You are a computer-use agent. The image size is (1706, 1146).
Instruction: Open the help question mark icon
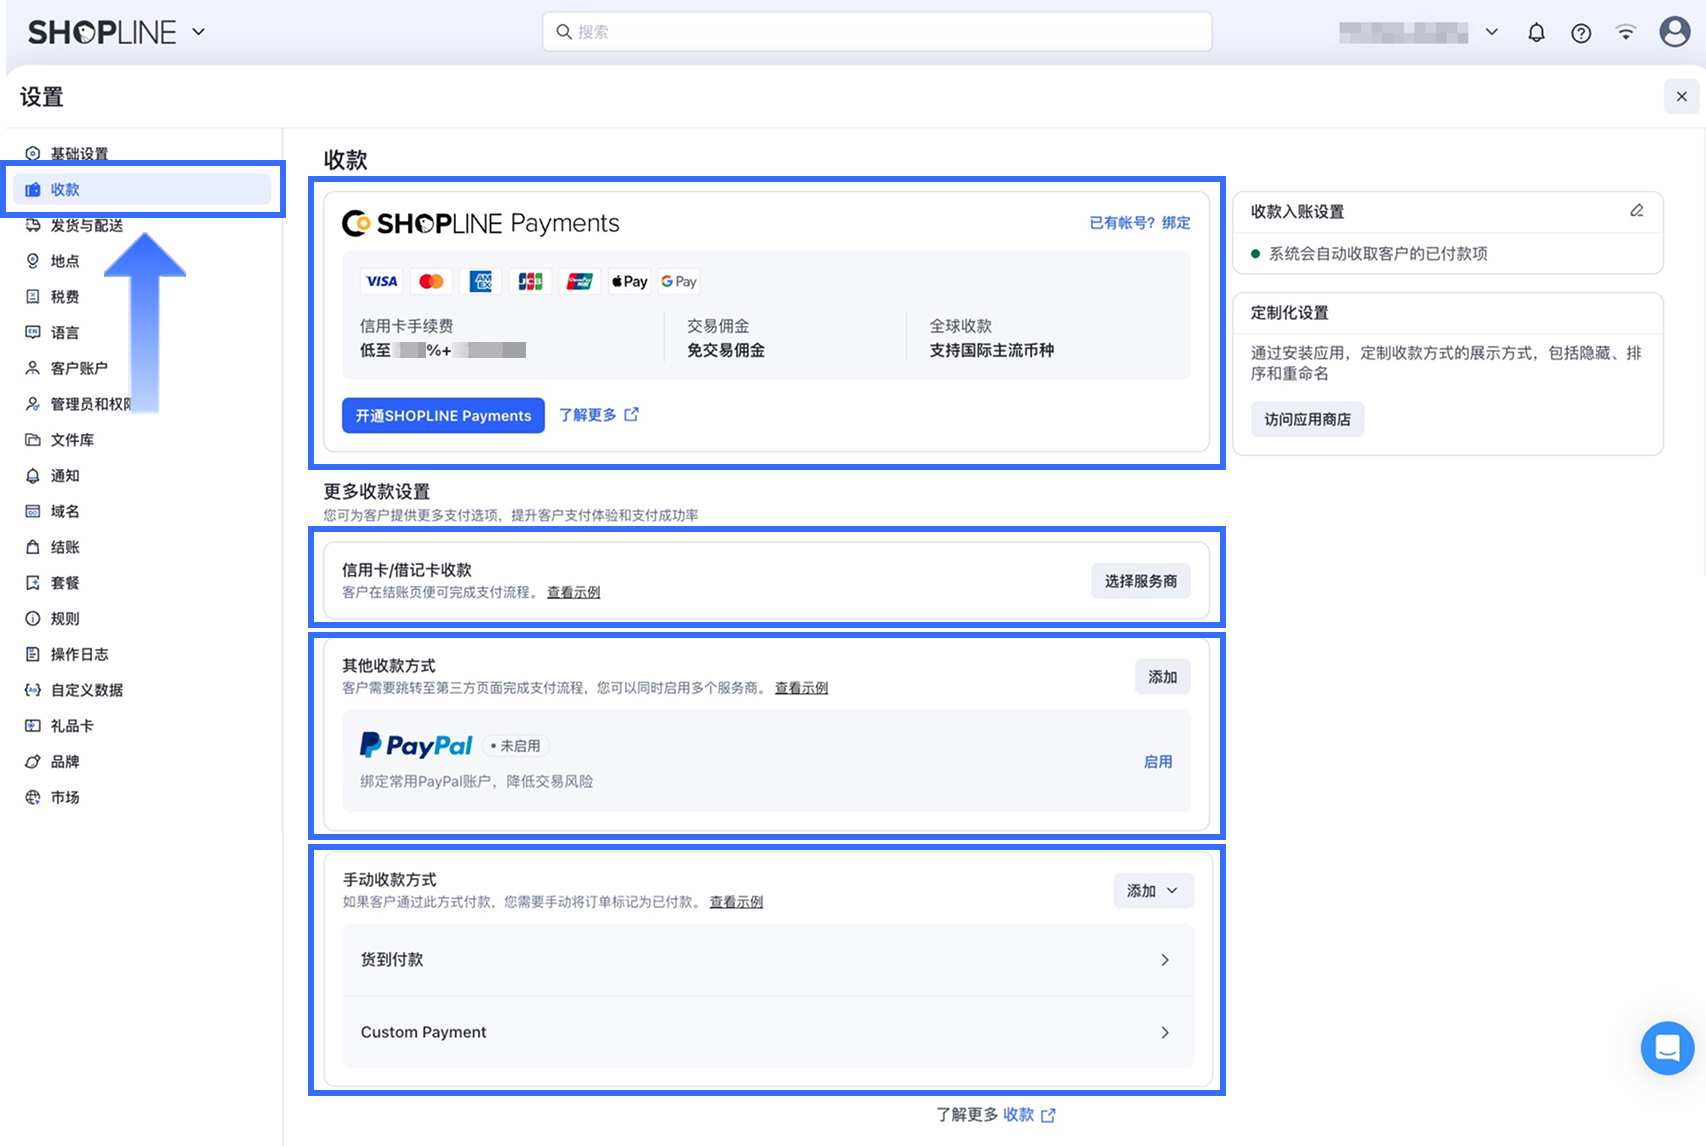(x=1581, y=33)
